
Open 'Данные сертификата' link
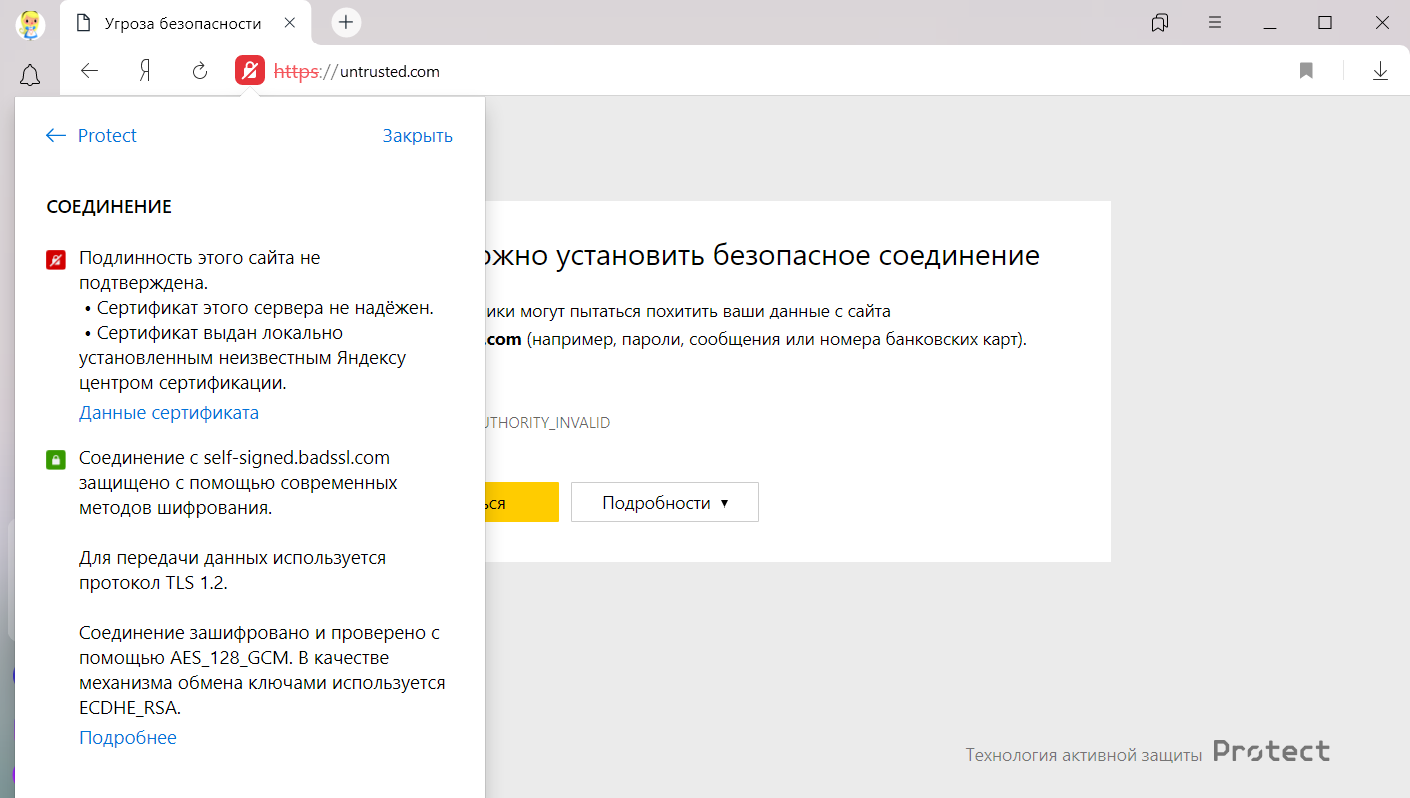point(169,413)
